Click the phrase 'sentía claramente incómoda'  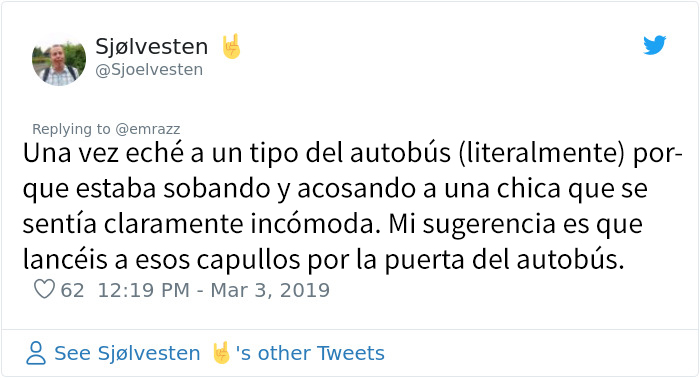pos(198,224)
